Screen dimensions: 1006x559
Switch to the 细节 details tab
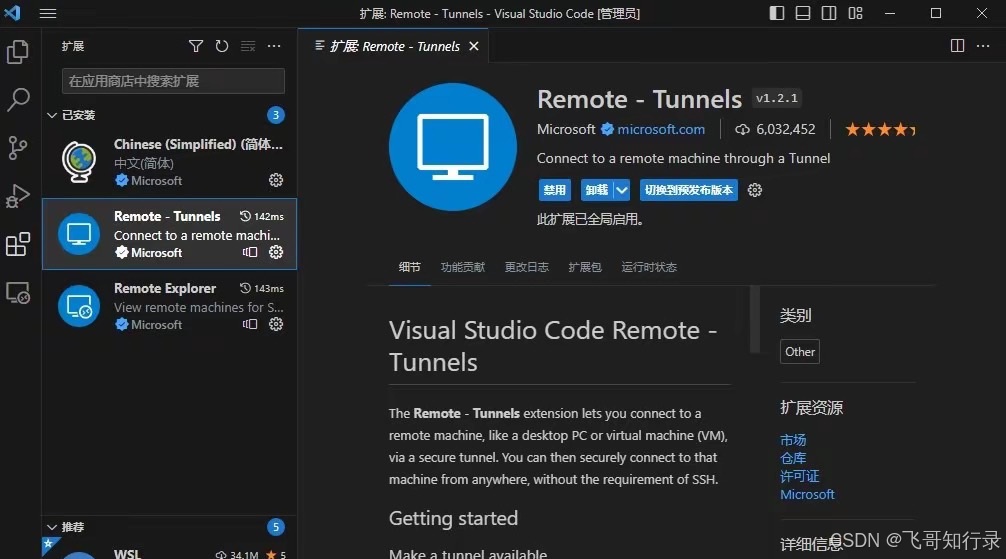[409, 267]
